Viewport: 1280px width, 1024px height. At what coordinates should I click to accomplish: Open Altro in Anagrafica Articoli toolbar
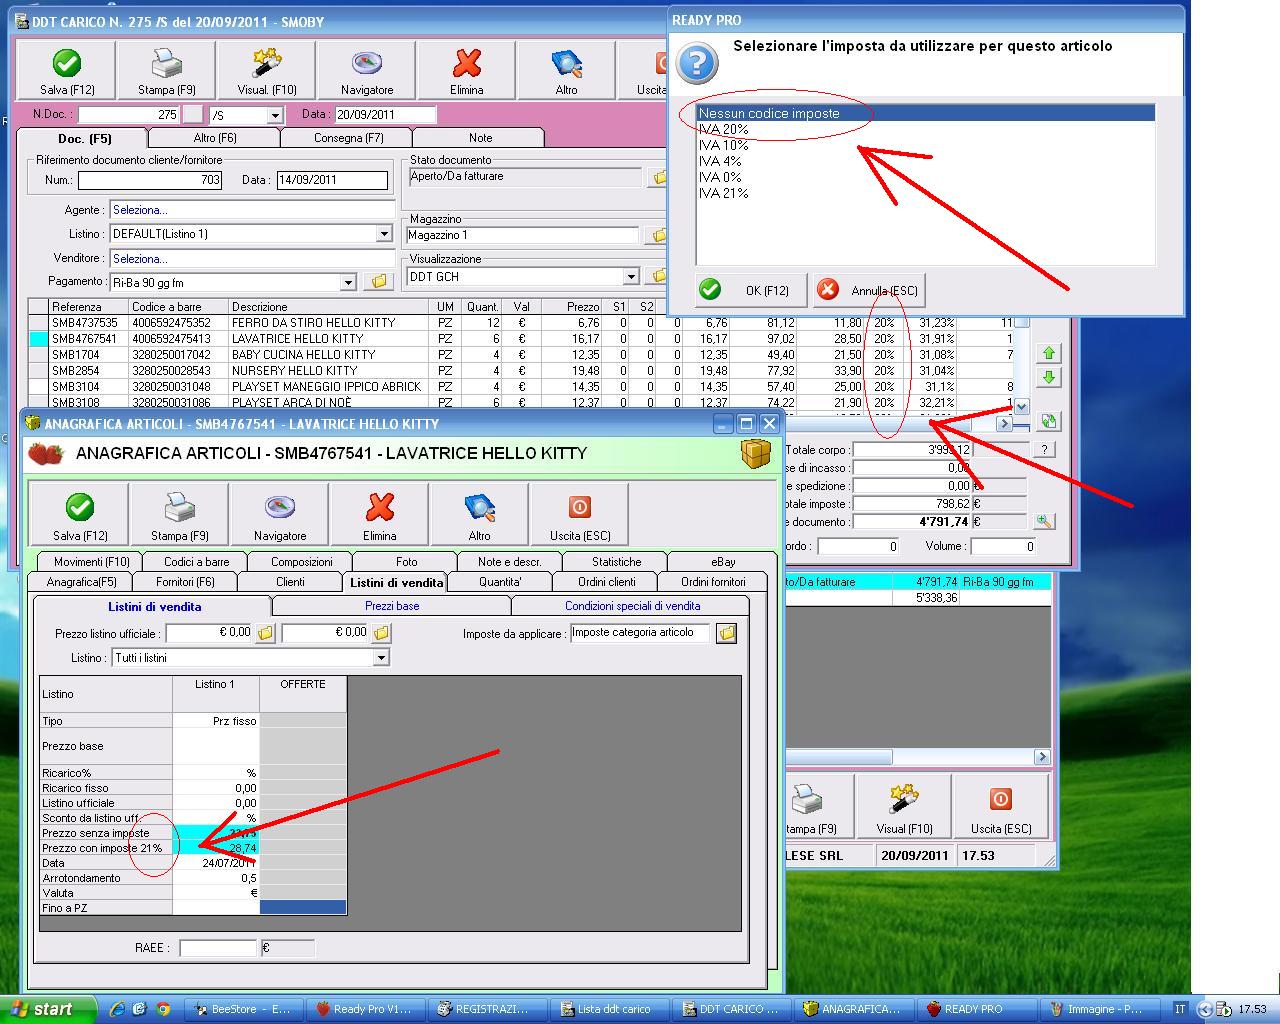point(480,515)
